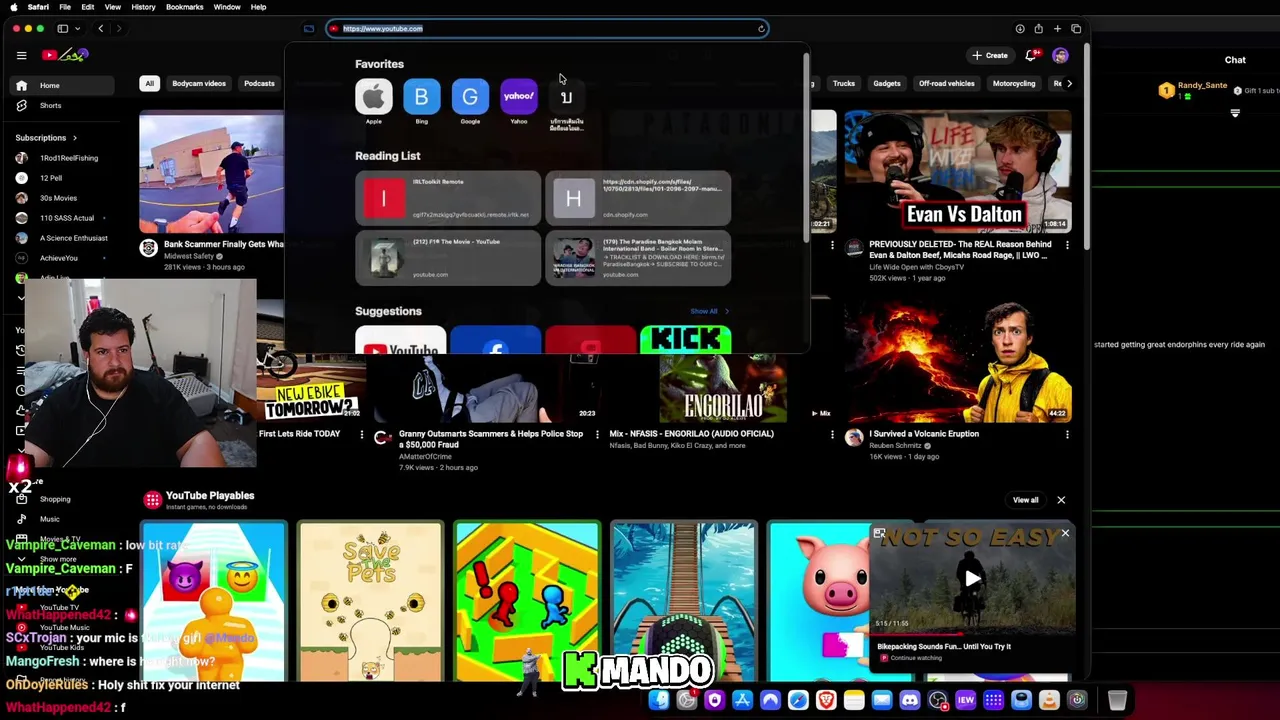The width and height of the screenshot is (1280, 720).
Task: Open F1 The Movie reading list item
Action: click(448, 258)
